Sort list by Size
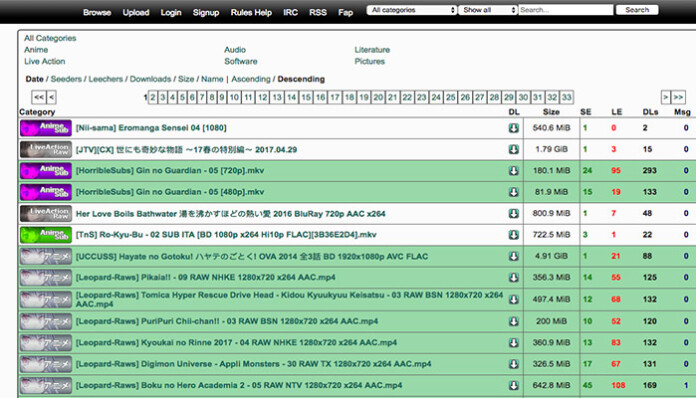Screen dimensions: 696x398 click(186, 79)
